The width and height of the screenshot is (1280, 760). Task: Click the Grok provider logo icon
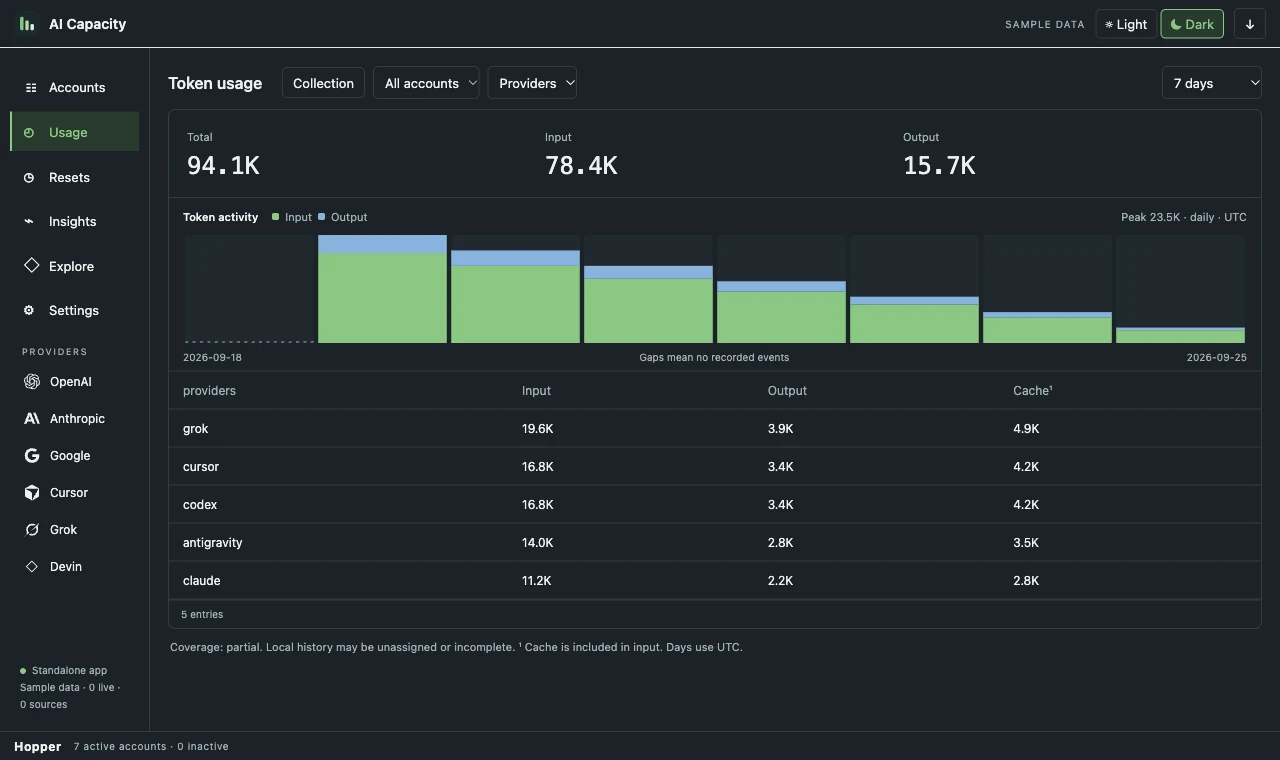click(x=32, y=529)
